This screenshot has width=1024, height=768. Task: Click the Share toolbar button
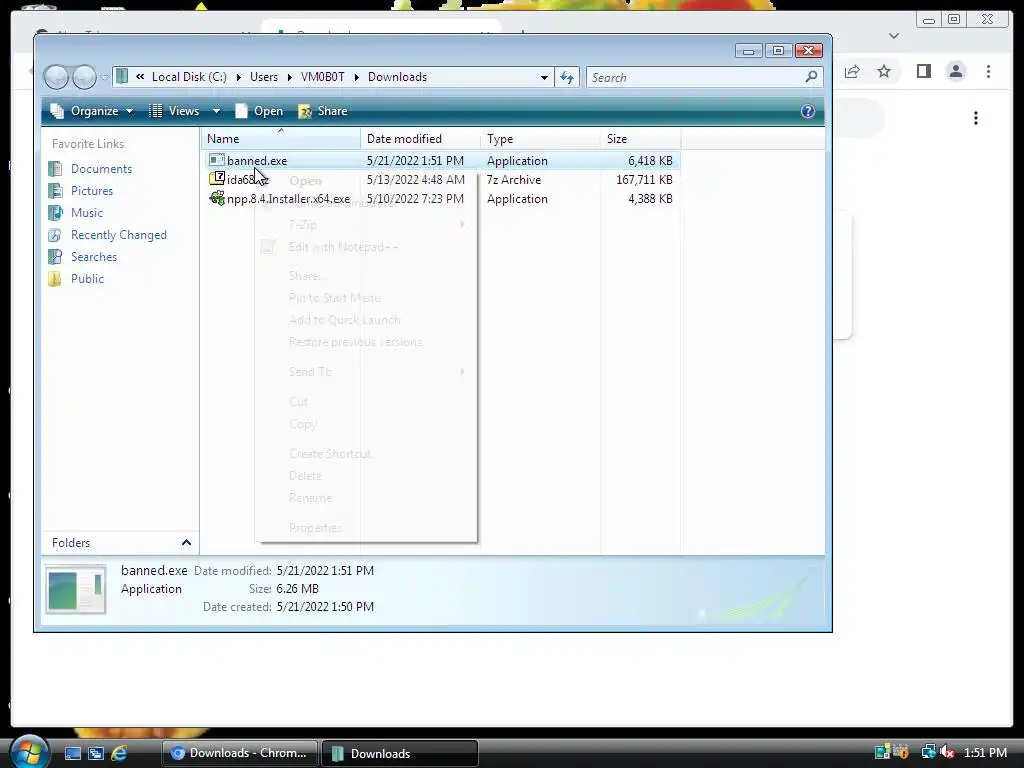pos(323,111)
